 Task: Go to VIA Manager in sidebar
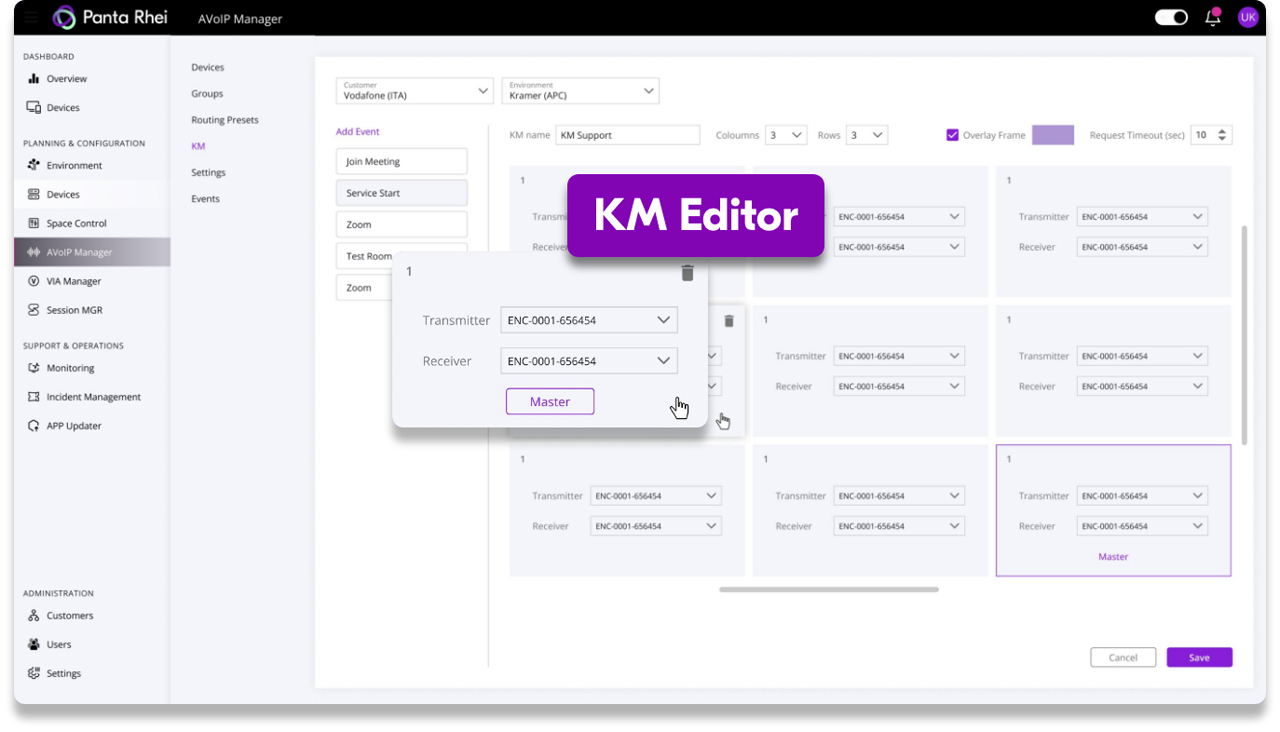[x=73, y=282]
